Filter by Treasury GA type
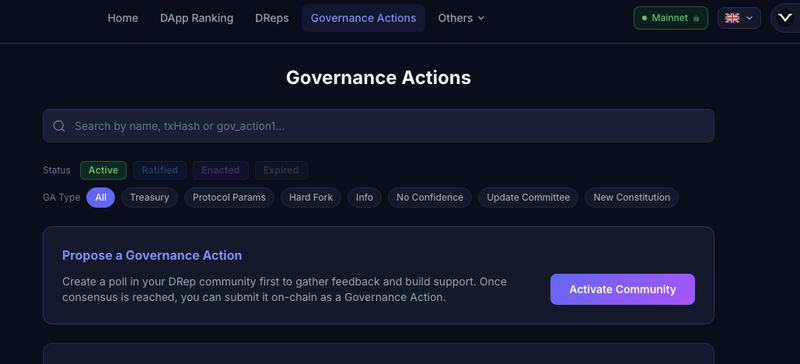 [149, 198]
